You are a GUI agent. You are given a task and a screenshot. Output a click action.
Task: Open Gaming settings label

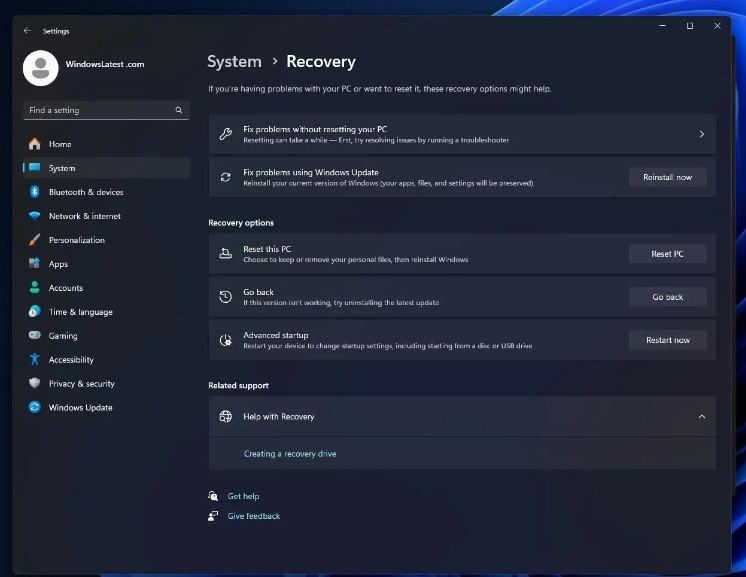click(63, 336)
